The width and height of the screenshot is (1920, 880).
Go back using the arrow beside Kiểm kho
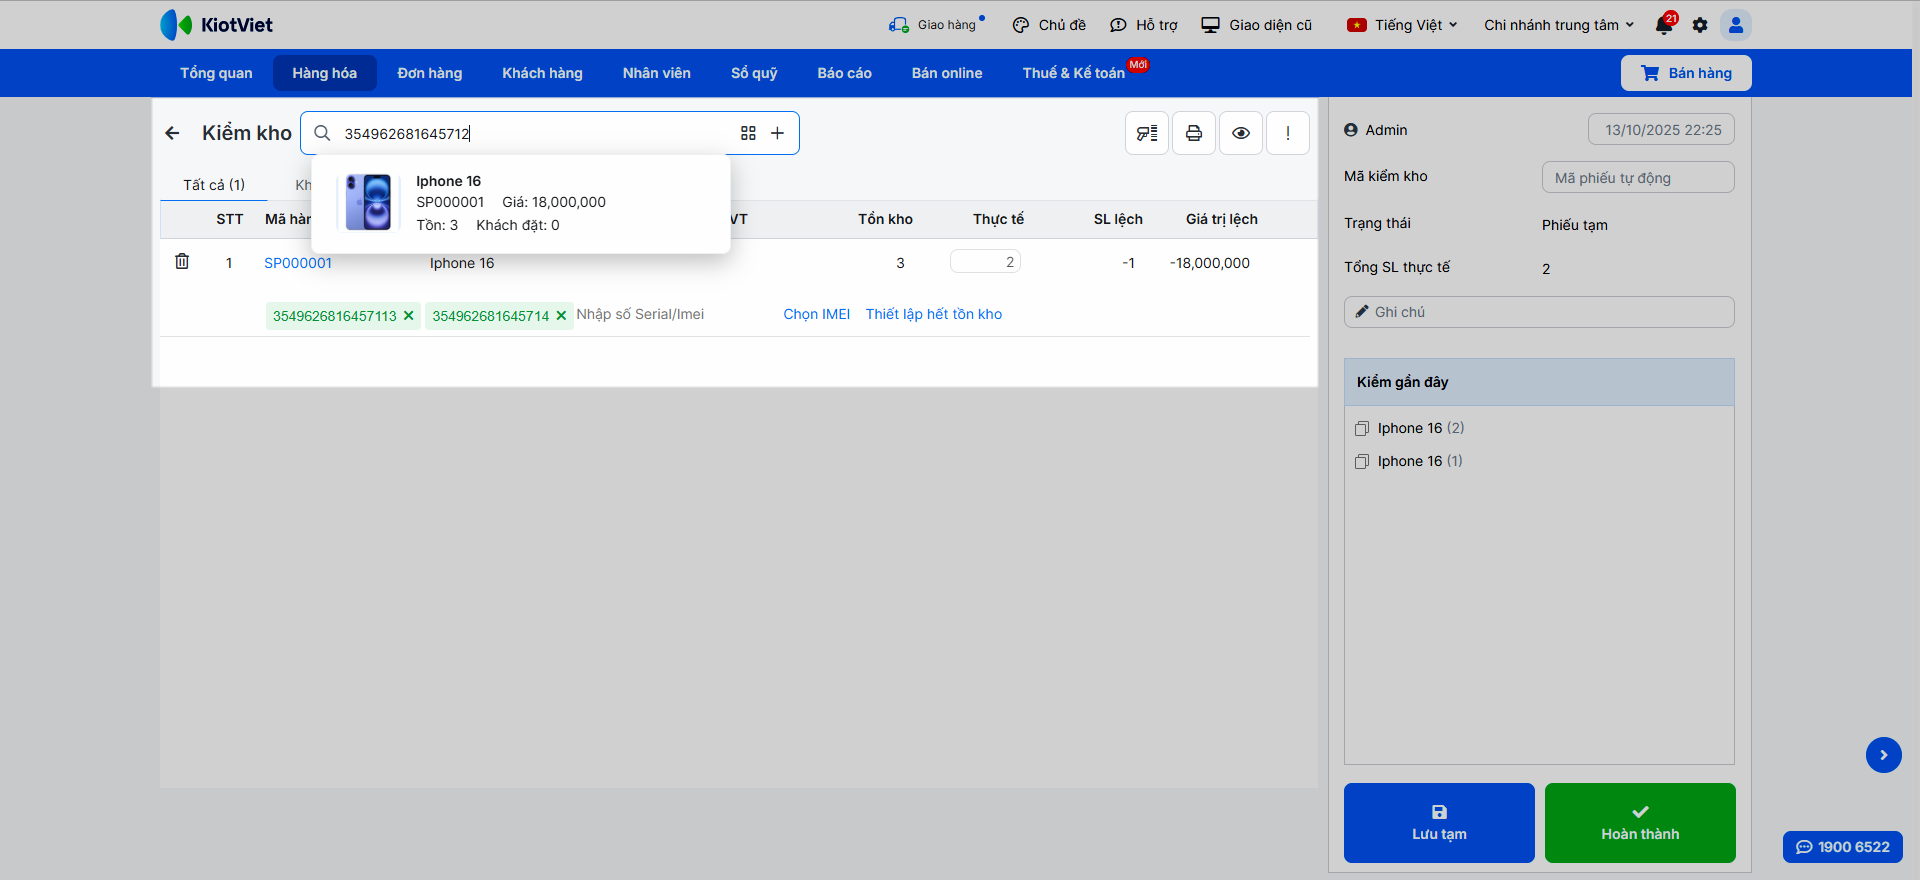tap(172, 133)
